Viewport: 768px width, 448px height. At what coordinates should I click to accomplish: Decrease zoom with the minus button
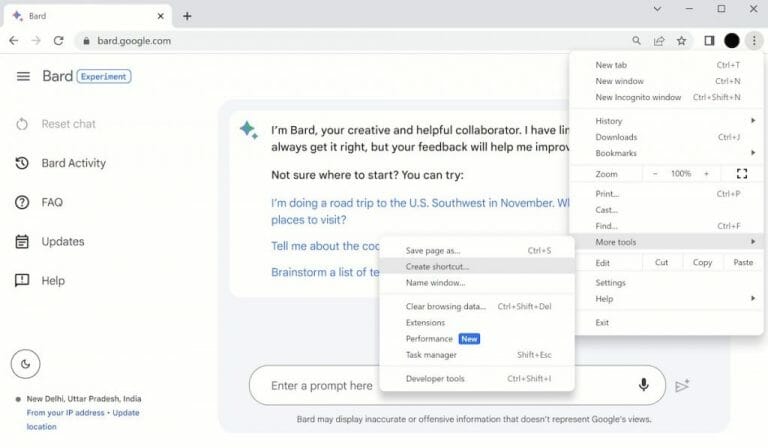(x=655, y=173)
